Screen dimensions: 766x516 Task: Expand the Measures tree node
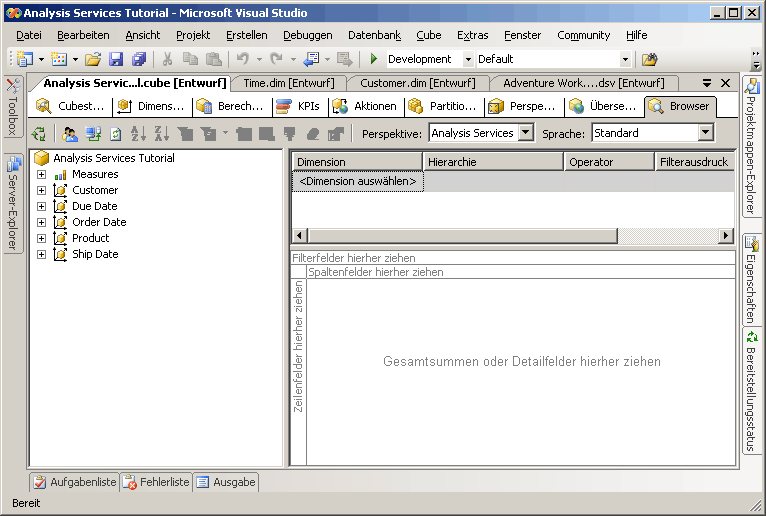click(x=41, y=174)
